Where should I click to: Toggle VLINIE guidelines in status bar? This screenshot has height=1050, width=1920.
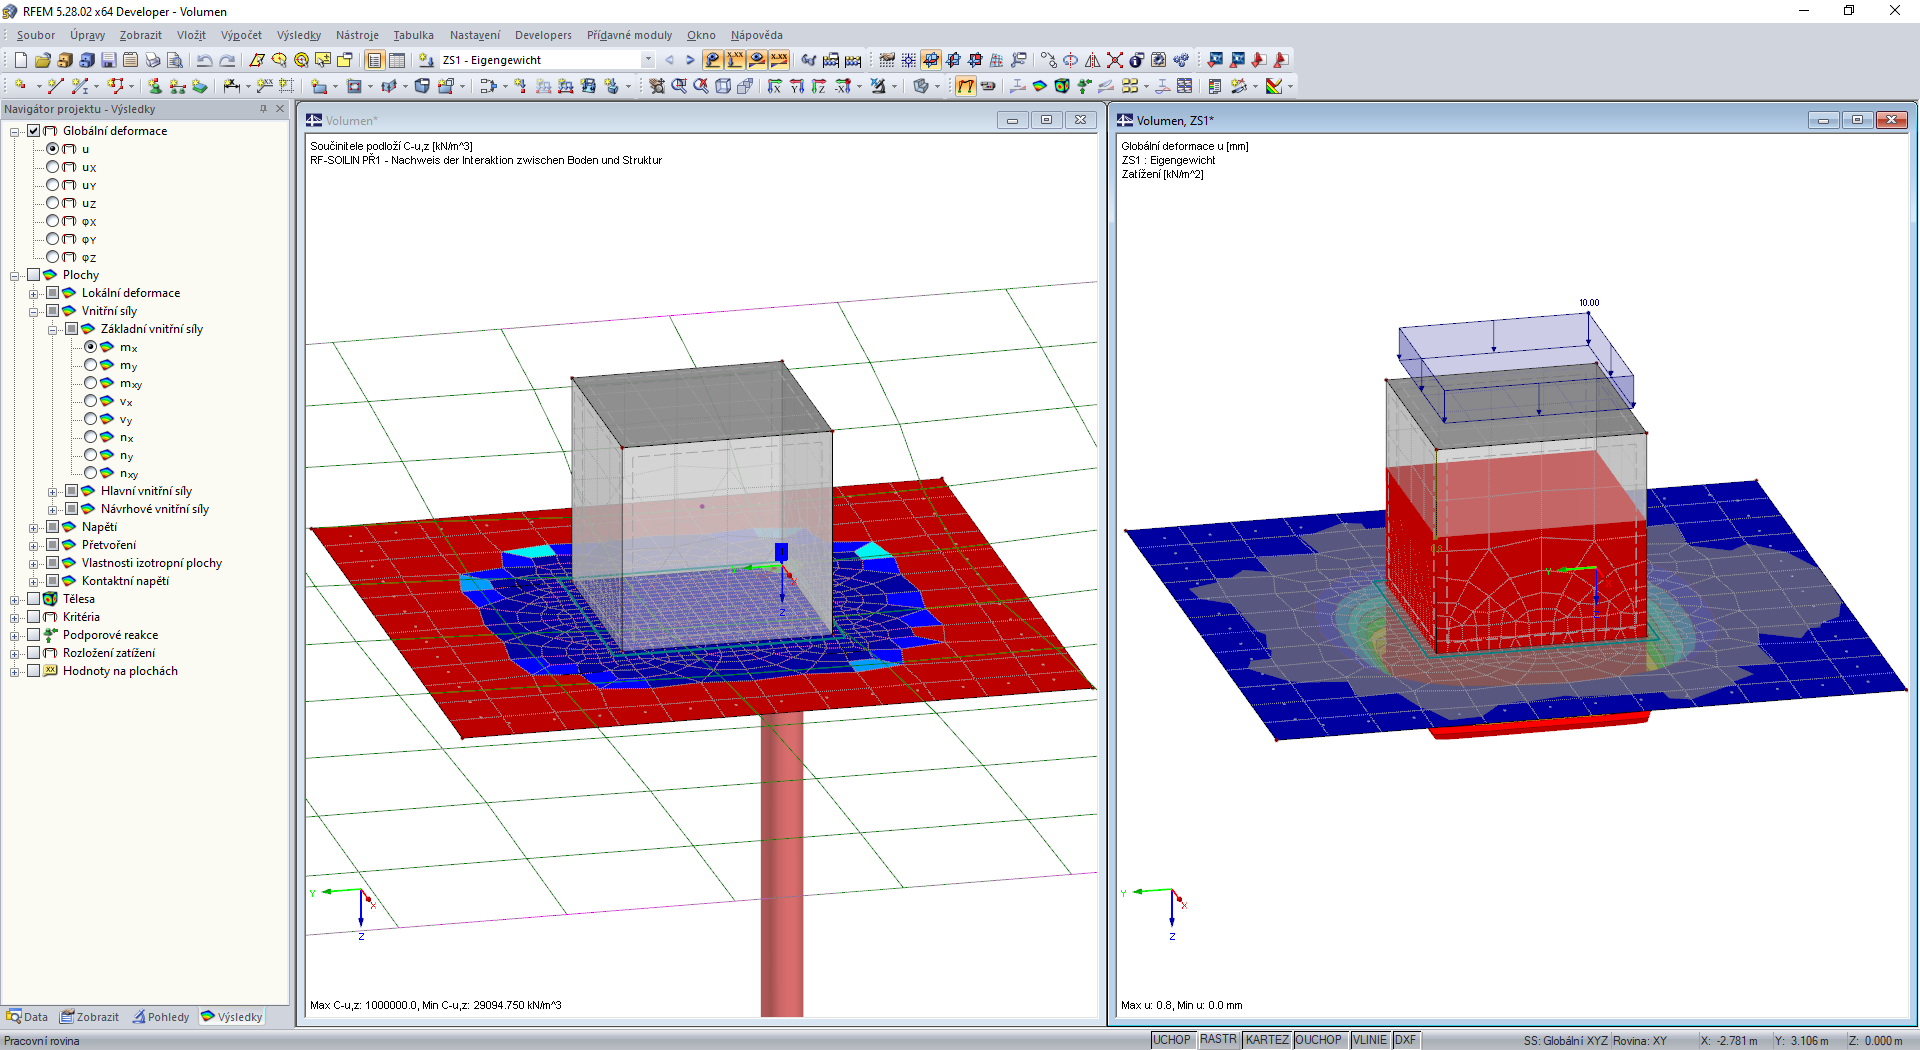click(1370, 1040)
